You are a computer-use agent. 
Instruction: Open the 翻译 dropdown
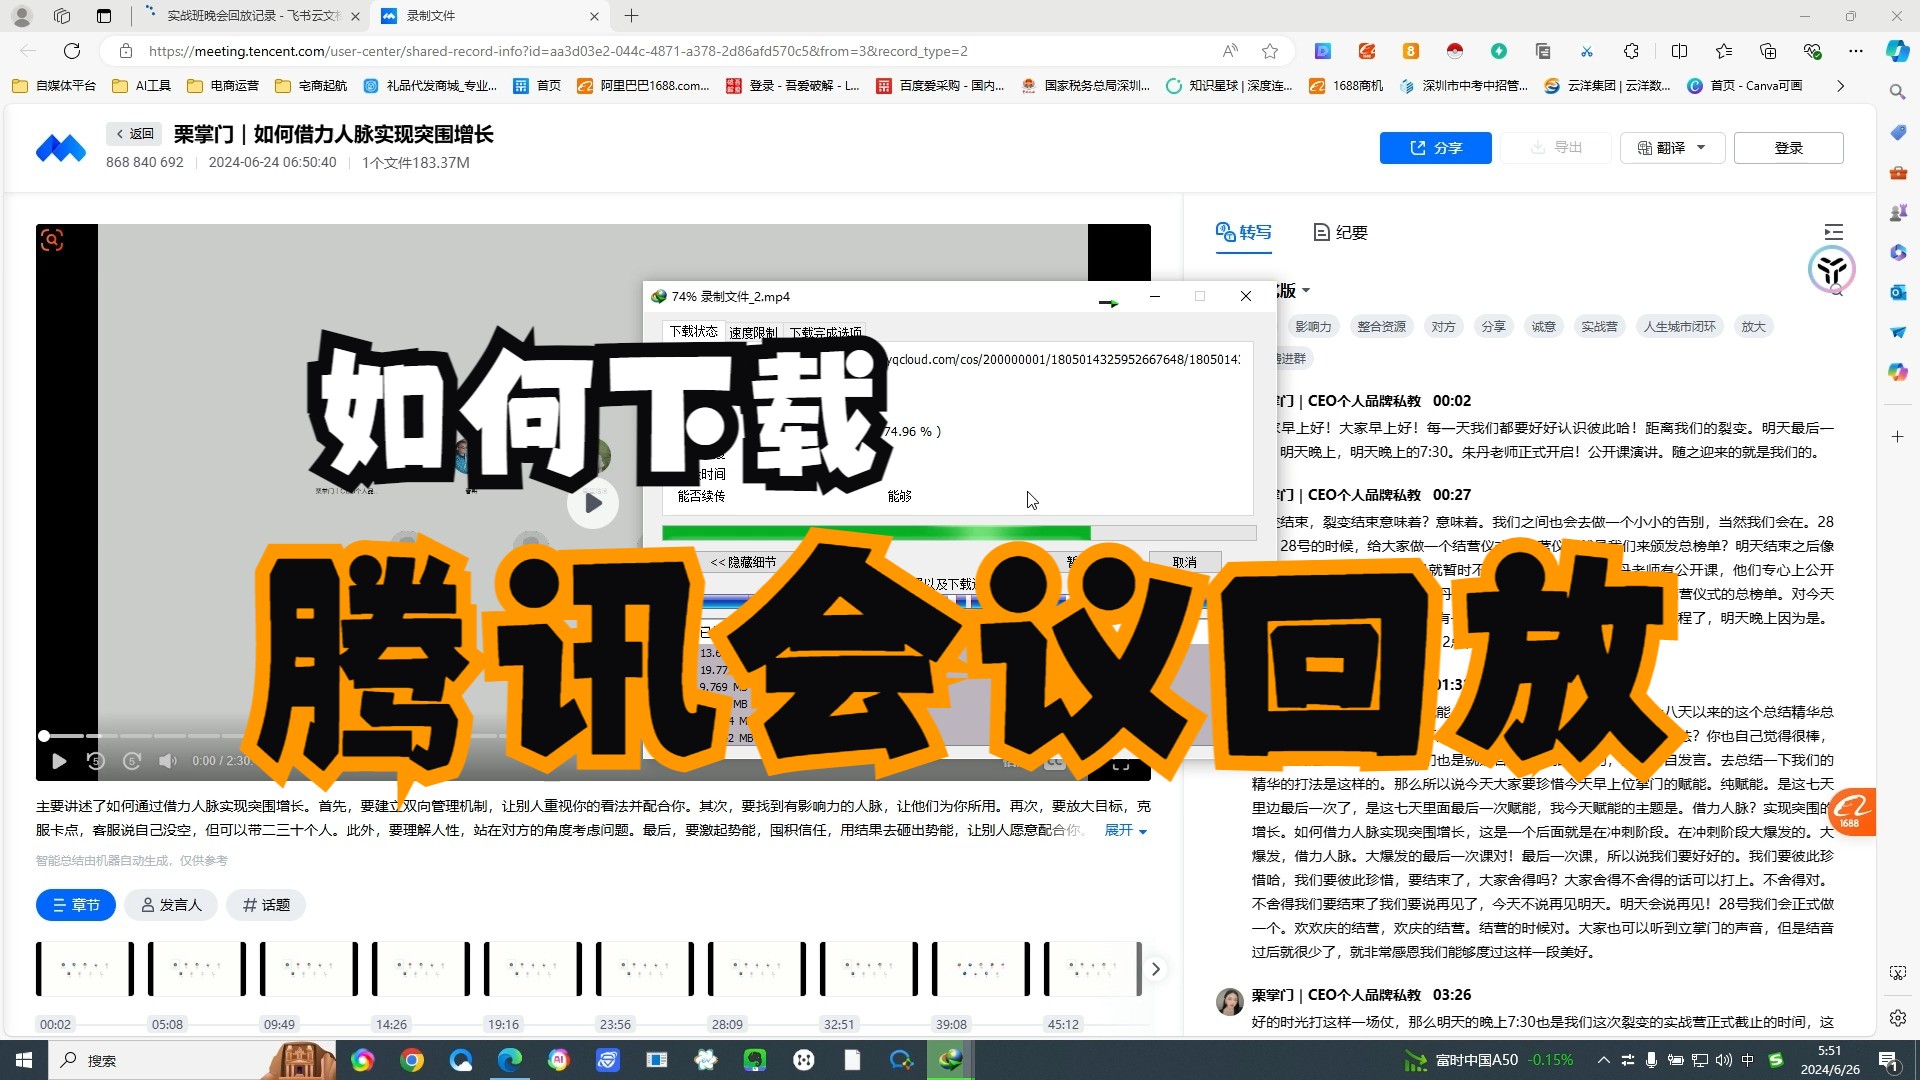tap(1672, 148)
